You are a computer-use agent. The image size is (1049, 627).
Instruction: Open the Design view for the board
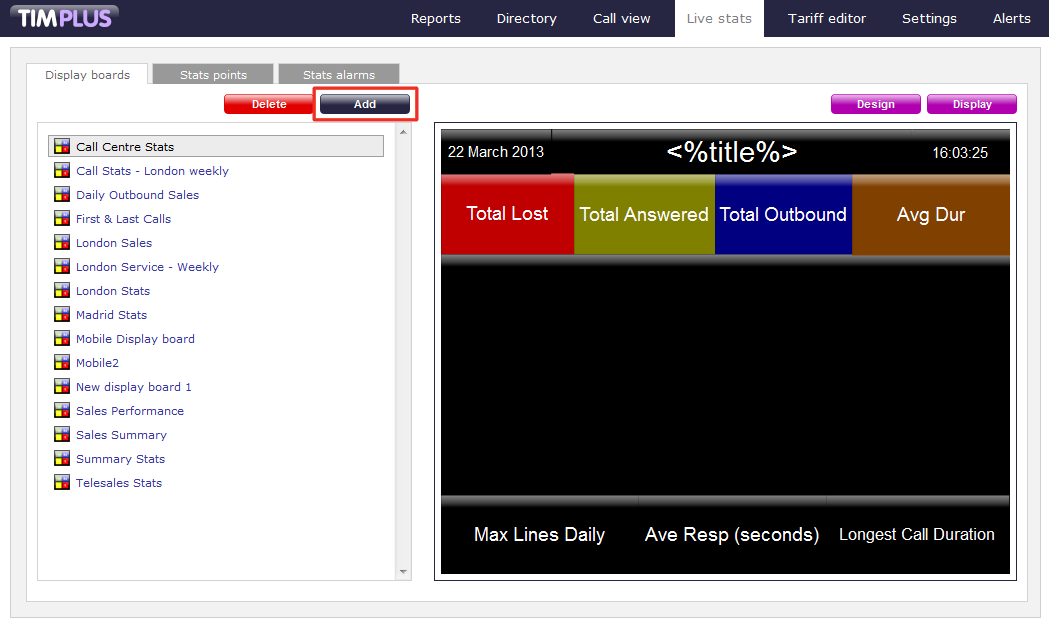(x=875, y=104)
